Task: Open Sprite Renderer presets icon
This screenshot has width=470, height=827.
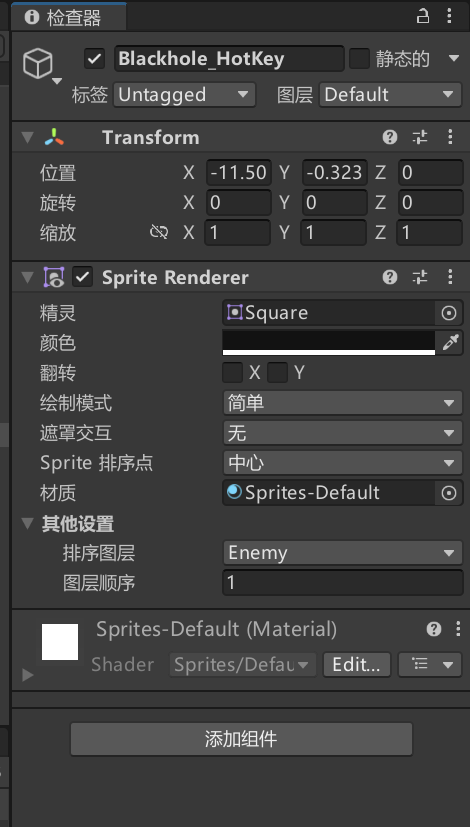Action: click(x=420, y=277)
